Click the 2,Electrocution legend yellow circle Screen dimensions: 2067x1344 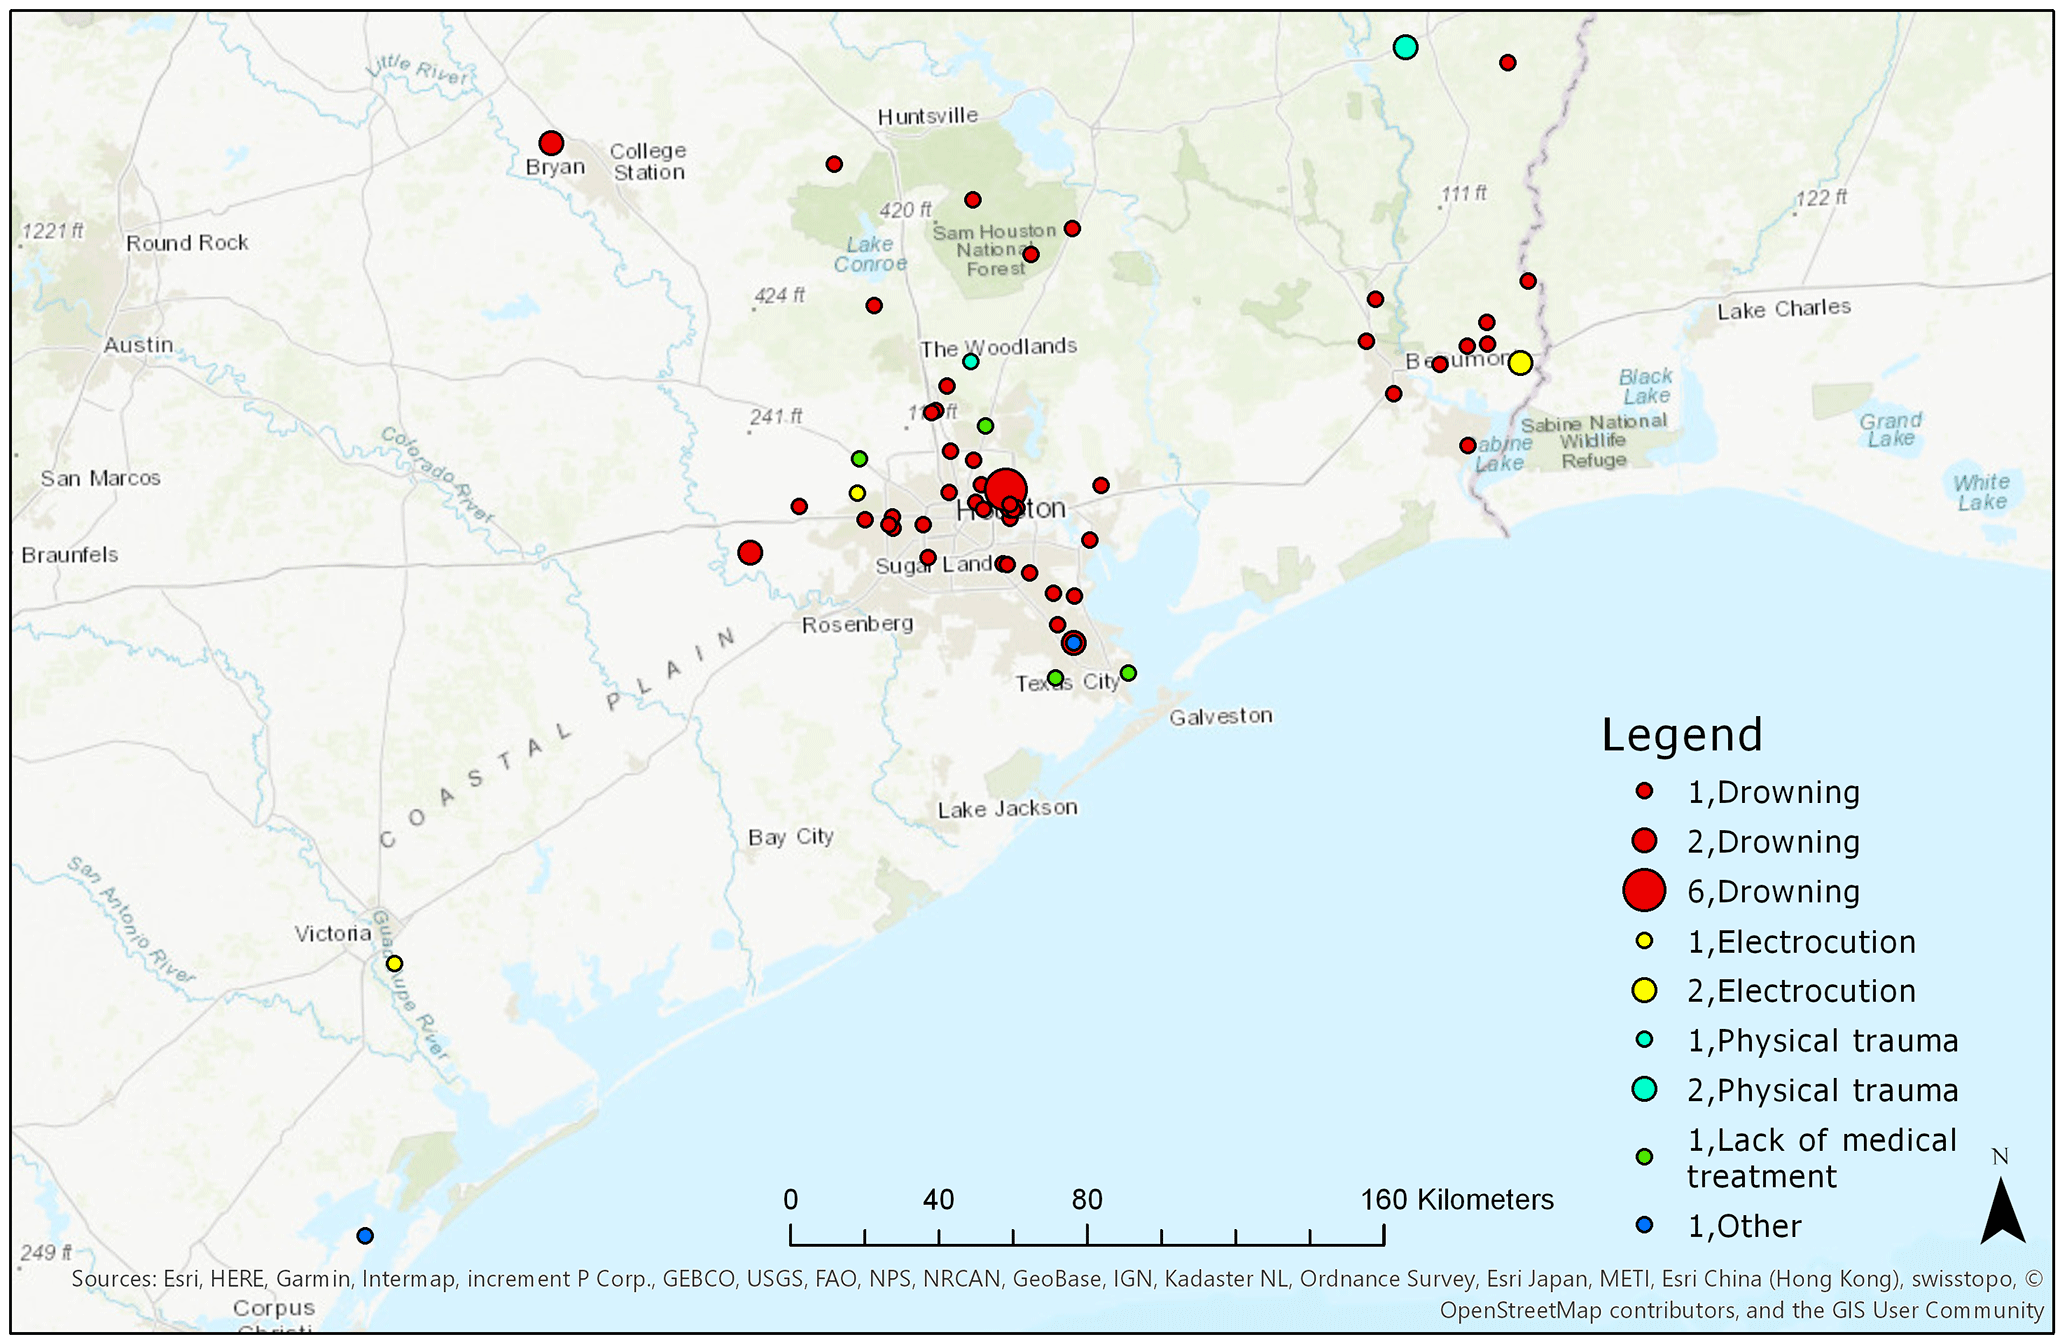[1643, 990]
